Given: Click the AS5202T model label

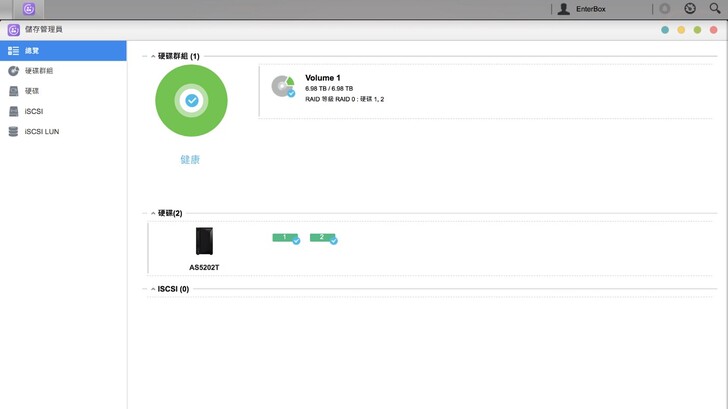Looking at the screenshot, I should [x=204, y=267].
